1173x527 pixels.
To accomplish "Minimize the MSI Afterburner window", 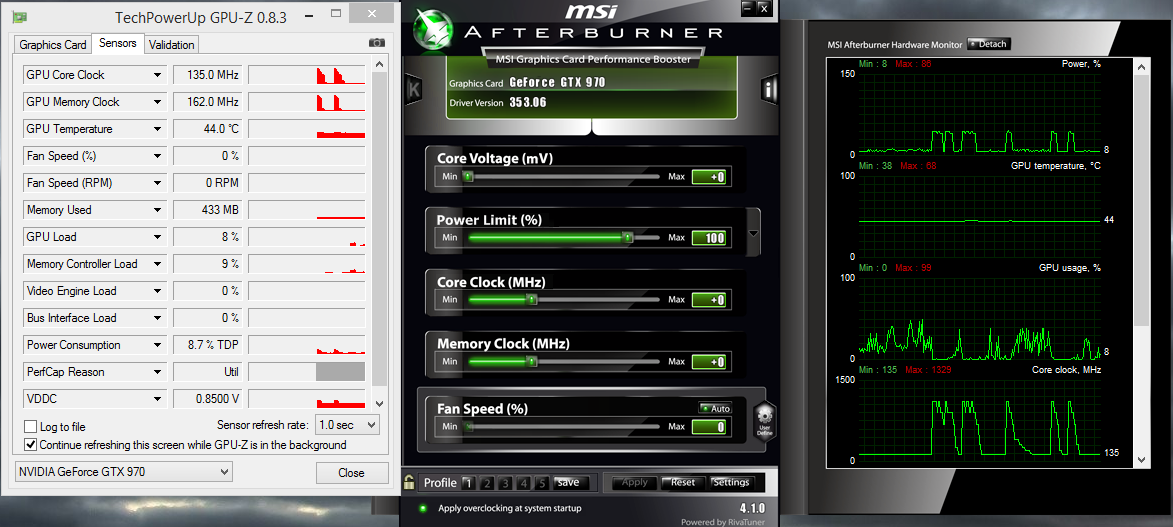I will coord(747,8).
